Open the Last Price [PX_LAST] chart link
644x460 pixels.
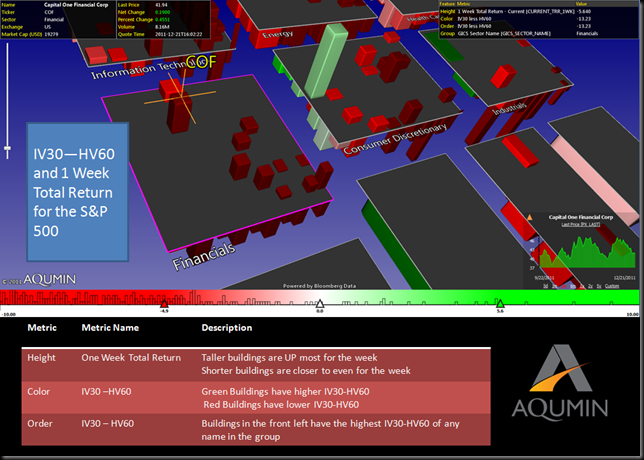(581, 224)
